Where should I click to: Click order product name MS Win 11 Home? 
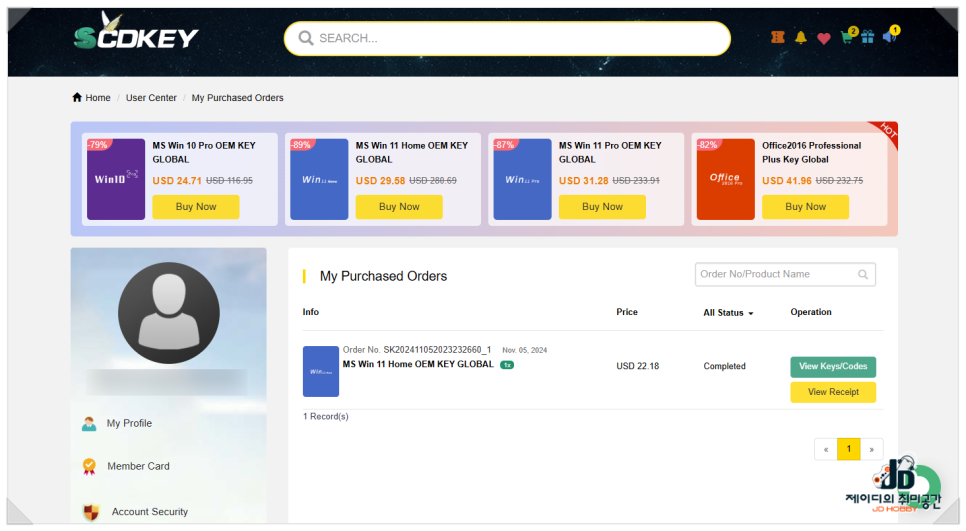tap(418, 364)
